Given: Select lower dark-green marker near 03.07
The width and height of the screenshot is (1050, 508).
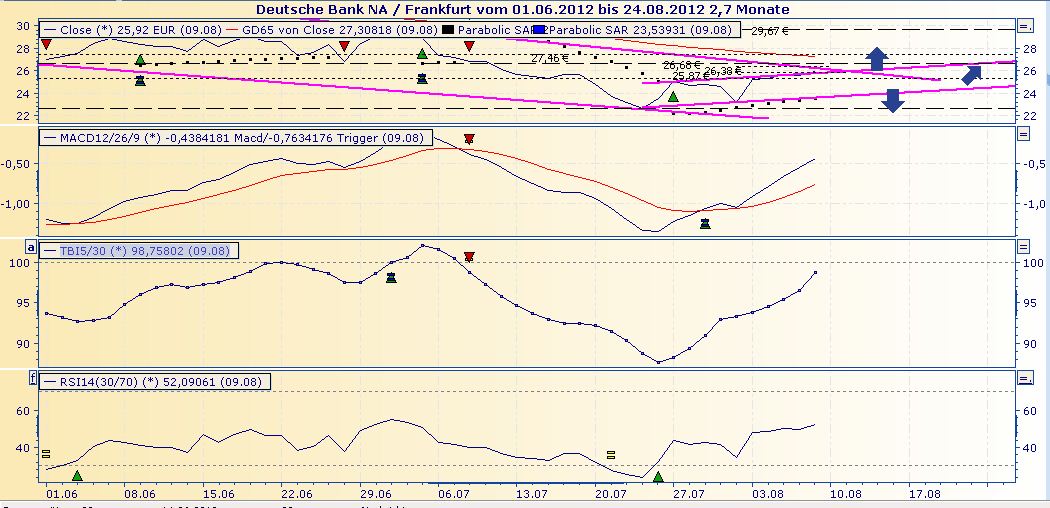Looking at the screenshot, I should pyautogui.click(x=422, y=78).
